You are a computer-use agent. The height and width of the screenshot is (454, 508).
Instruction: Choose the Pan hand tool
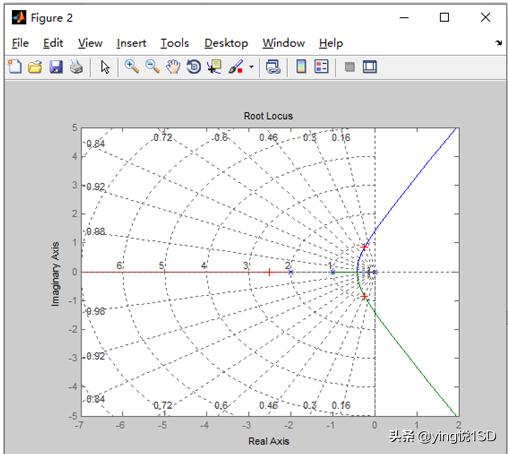click(x=173, y=67)
